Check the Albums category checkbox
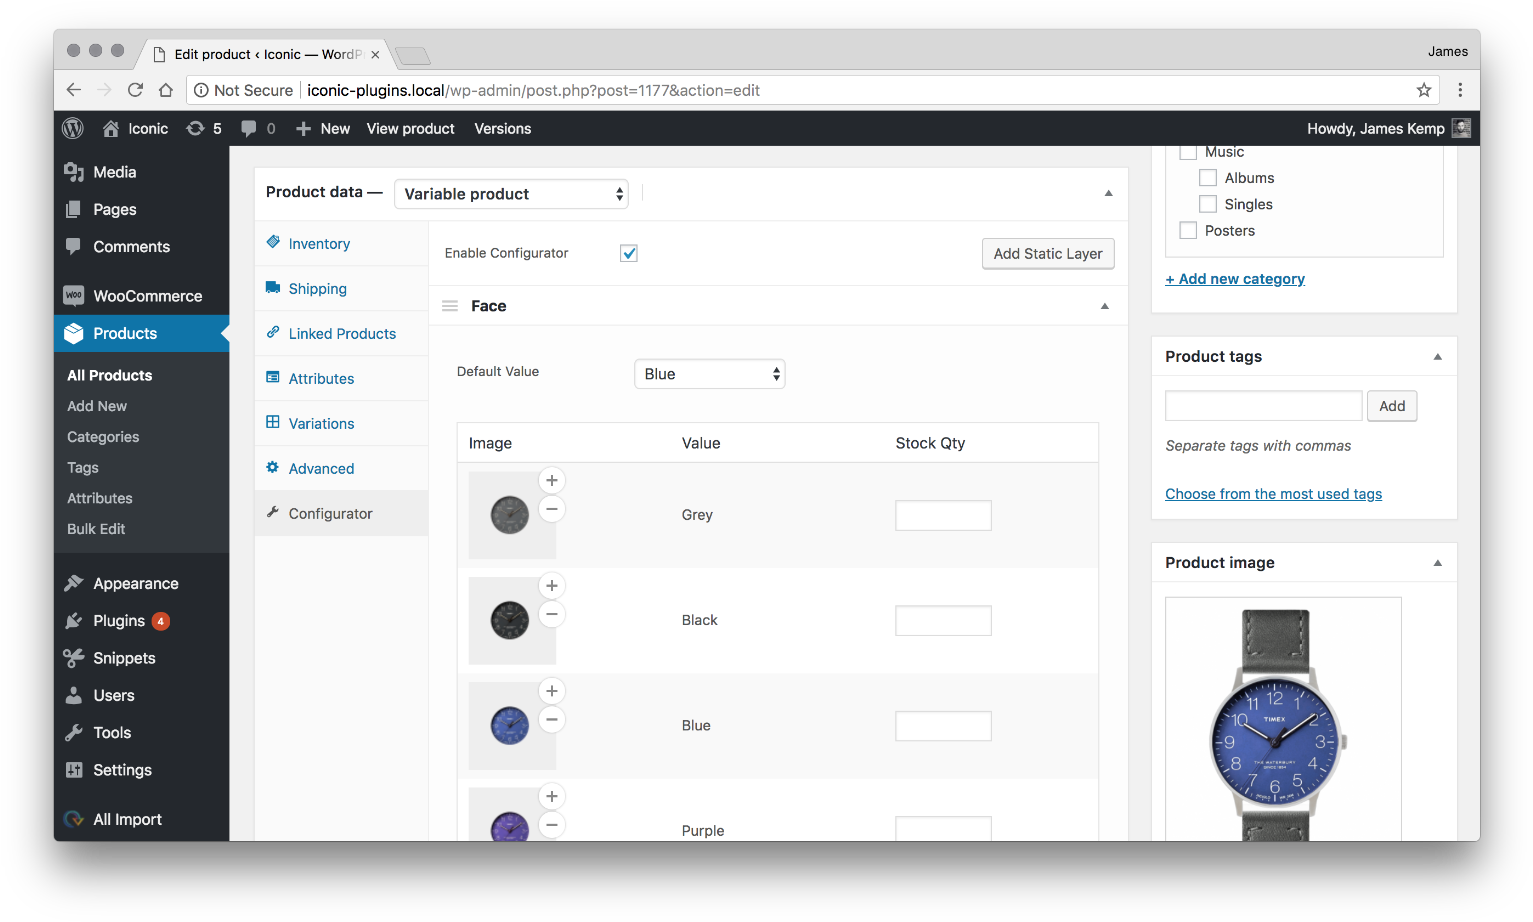 (x=1208, y=178)
